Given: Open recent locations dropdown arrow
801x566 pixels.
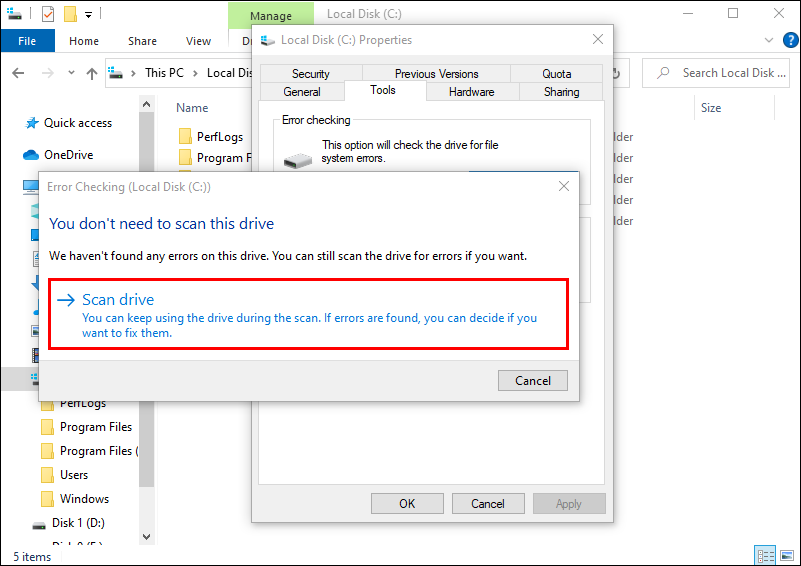Looking at the screenshot, I should pos(71,73).
